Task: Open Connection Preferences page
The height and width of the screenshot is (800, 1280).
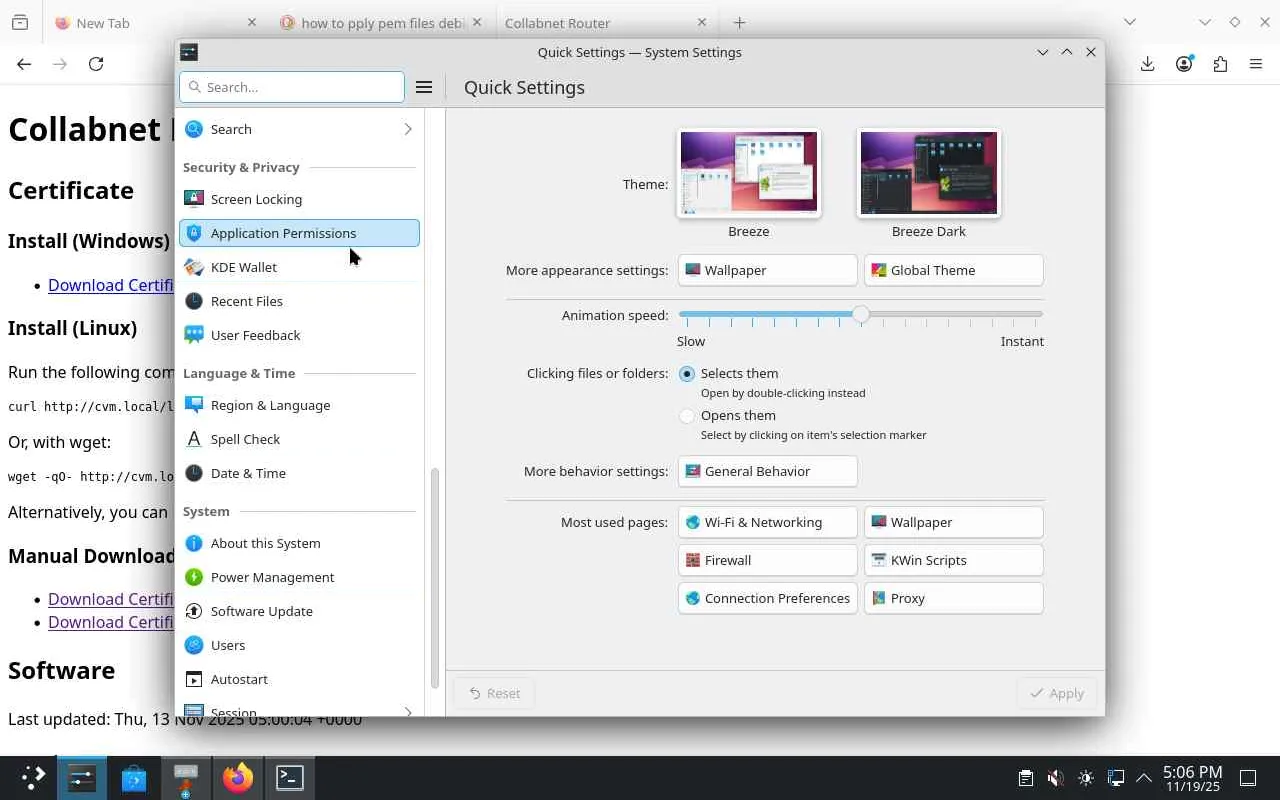Action: pyautogui.click(x=767, y=598)
